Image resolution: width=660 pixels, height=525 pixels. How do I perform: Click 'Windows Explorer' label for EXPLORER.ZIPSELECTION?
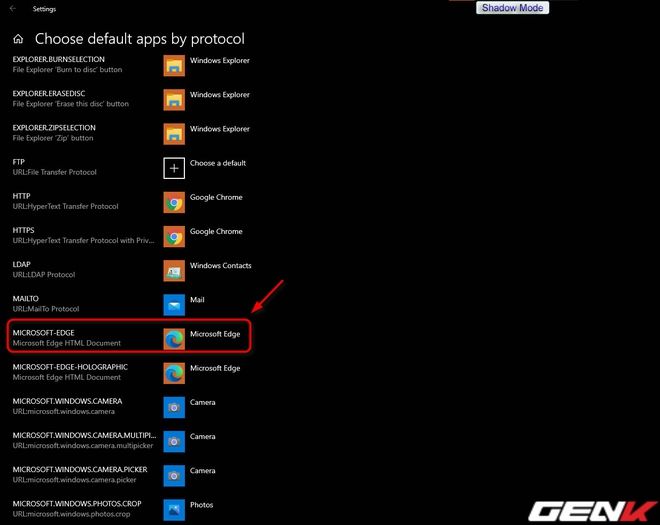click(x=220, y=129)
